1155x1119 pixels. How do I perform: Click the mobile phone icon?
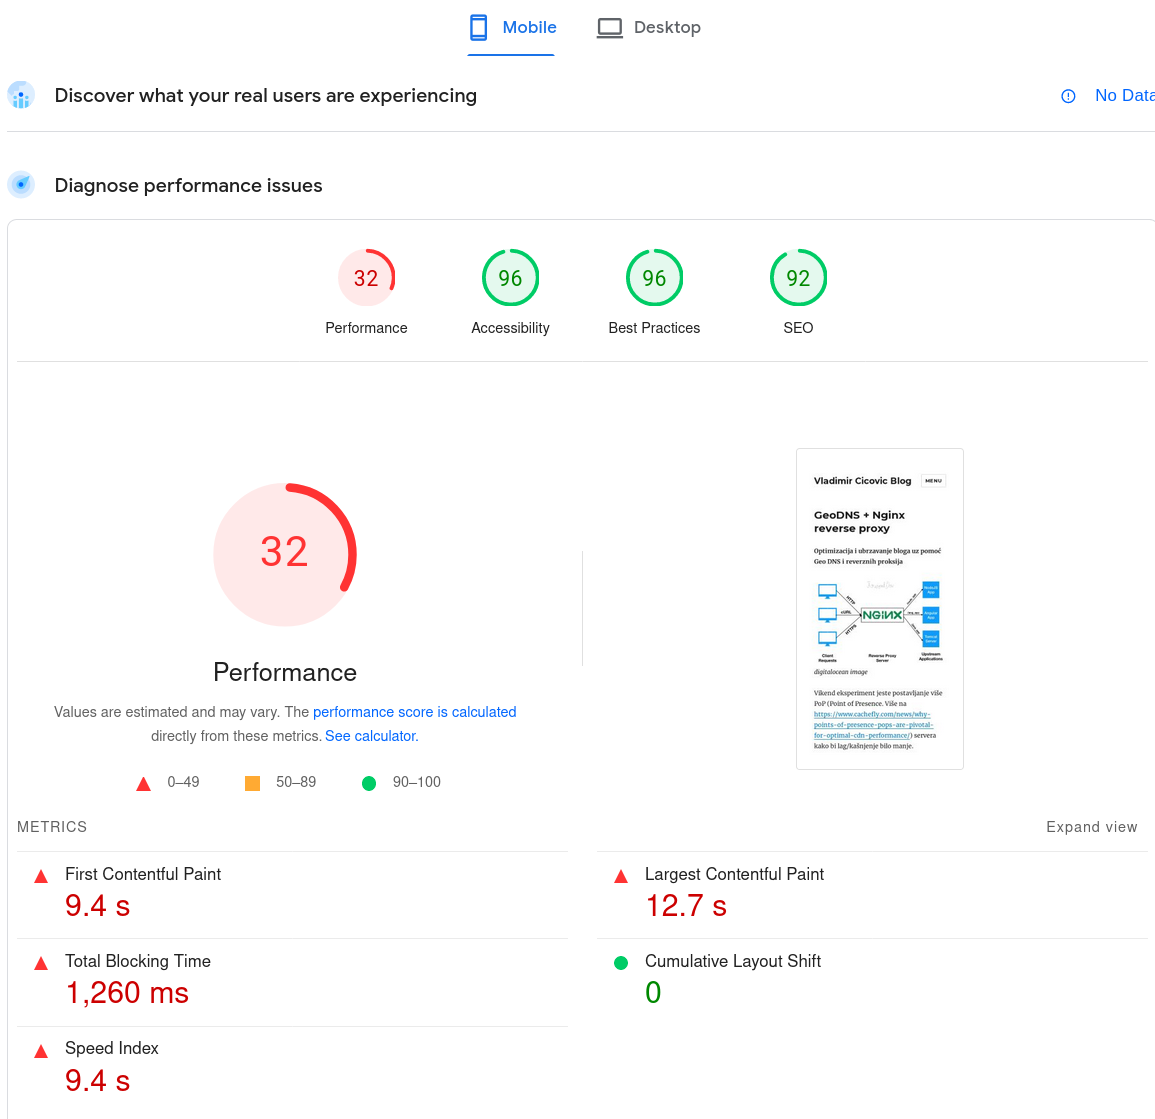click(478, 27)
